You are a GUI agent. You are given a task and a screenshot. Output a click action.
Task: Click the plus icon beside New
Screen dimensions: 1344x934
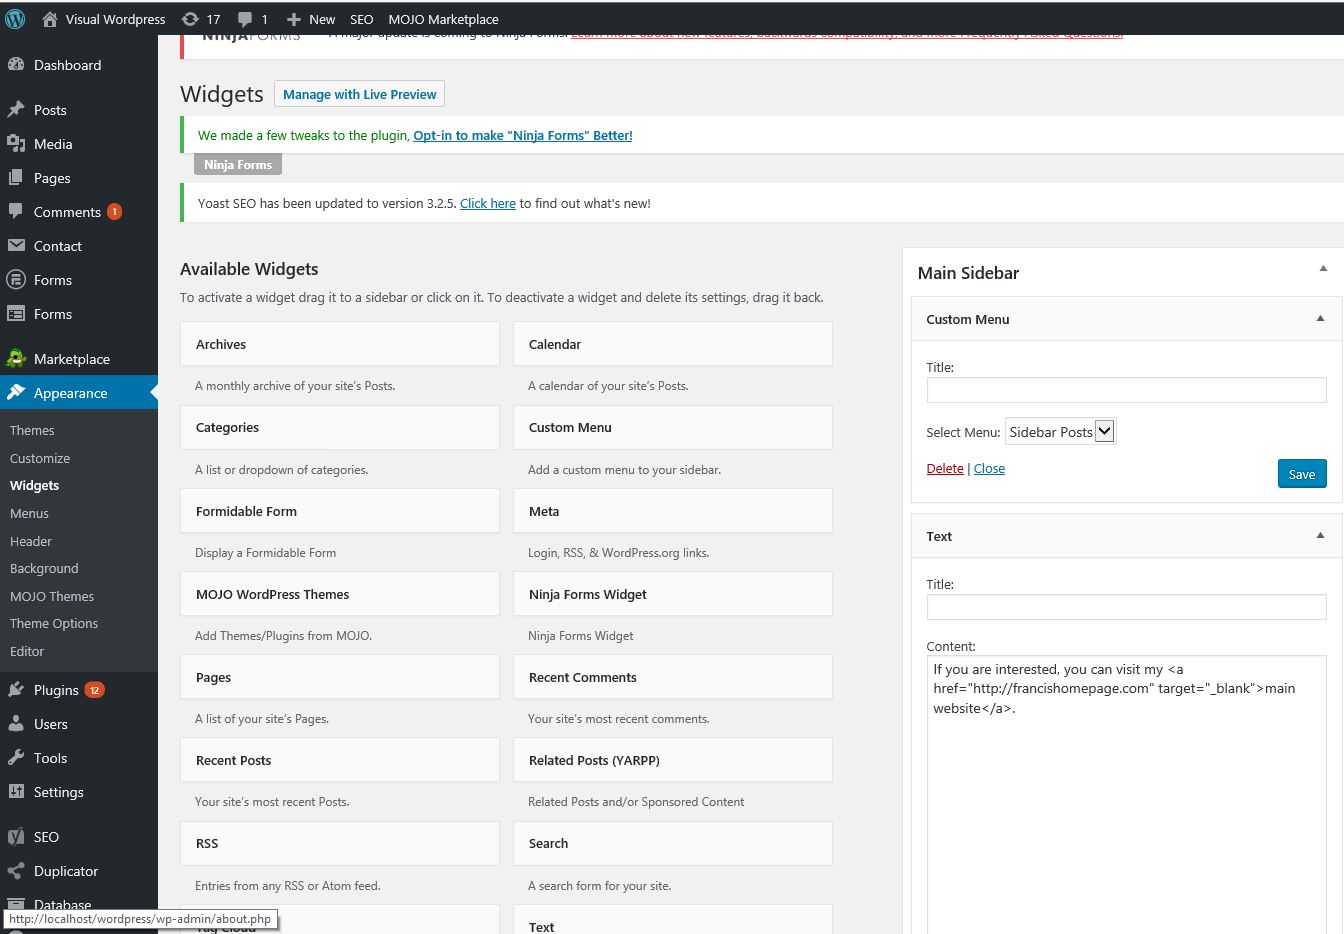(293, 19)
